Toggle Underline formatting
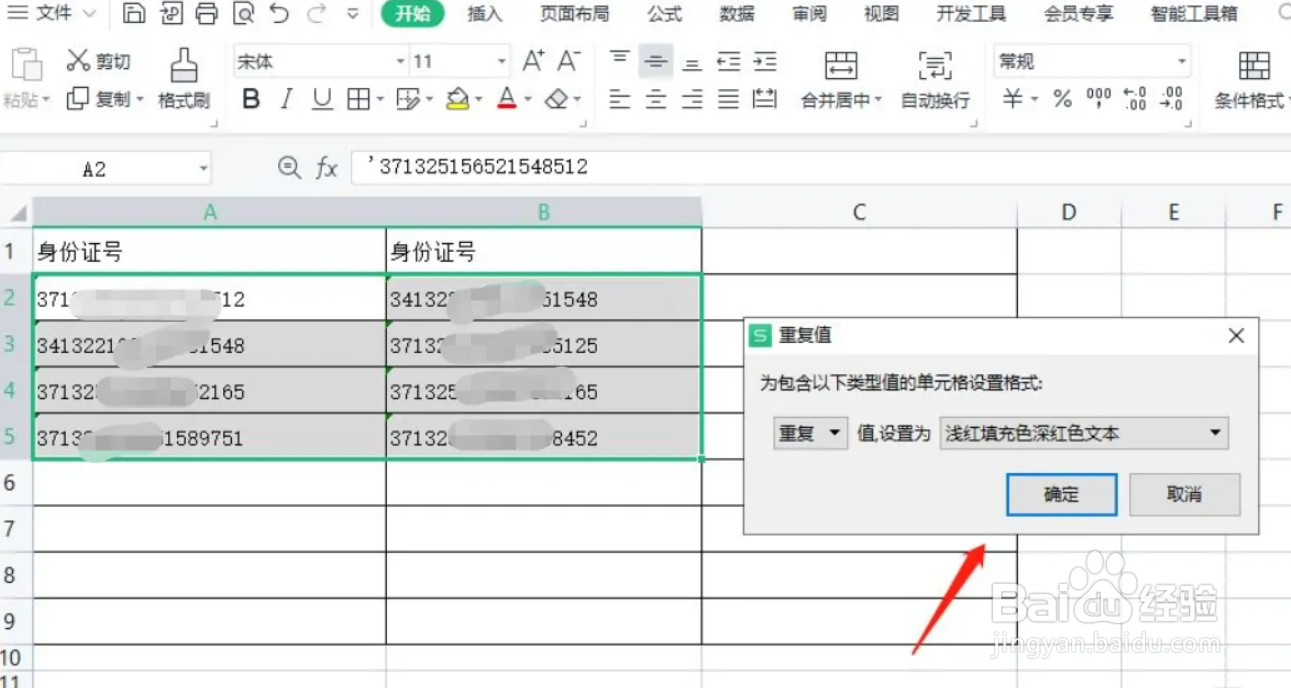The width and height of the screenshot is (1291, 688). coord(322,99)
